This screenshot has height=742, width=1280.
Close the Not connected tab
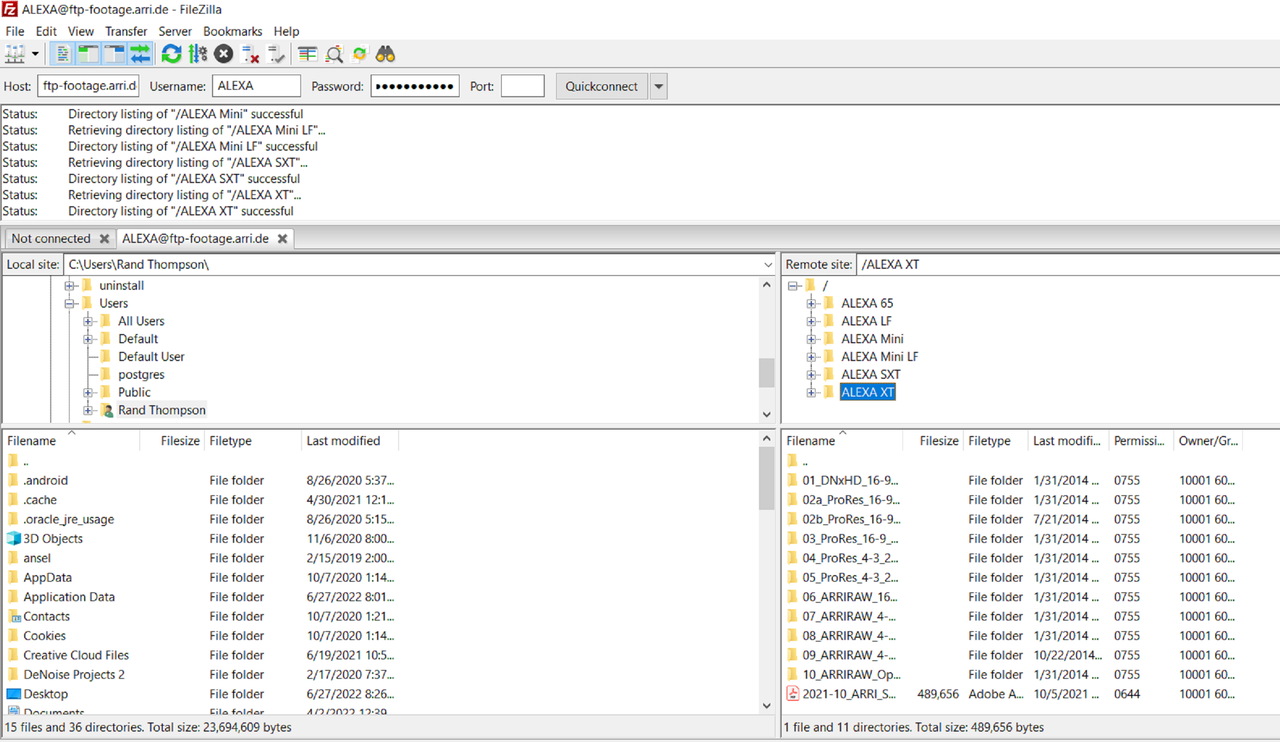click(103, 239)
